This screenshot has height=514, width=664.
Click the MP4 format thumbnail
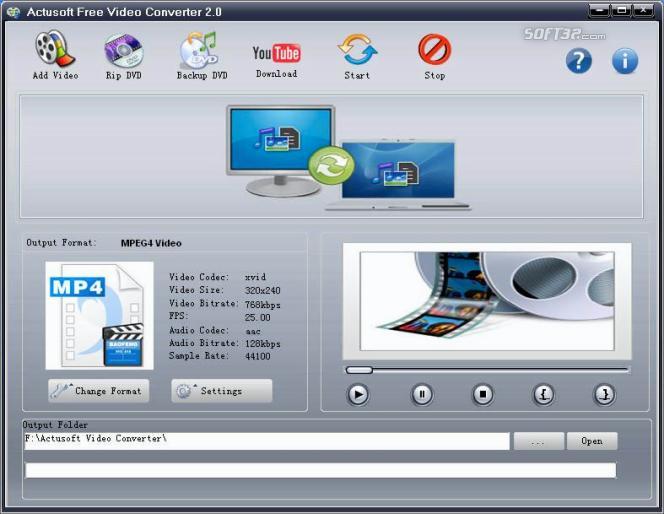[100, 315]
